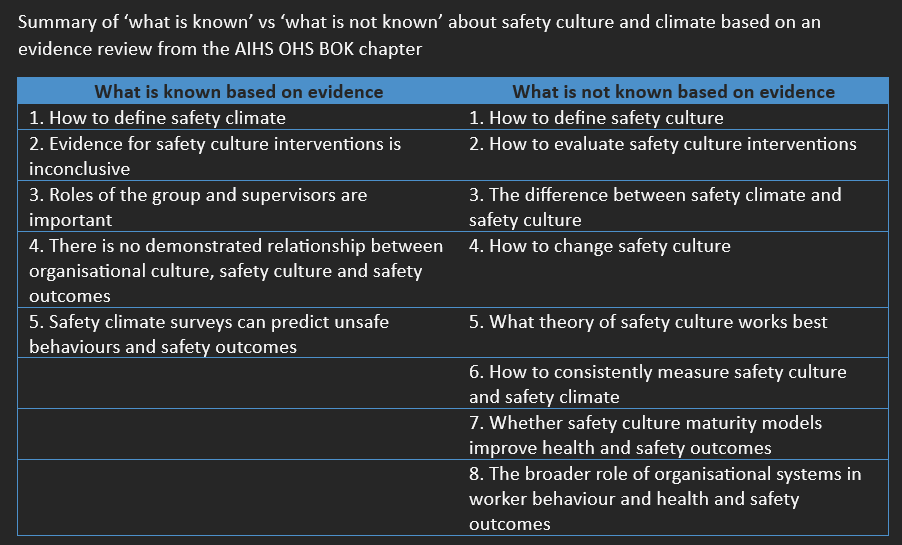Select the "What is known based on evidence" header

238,92
